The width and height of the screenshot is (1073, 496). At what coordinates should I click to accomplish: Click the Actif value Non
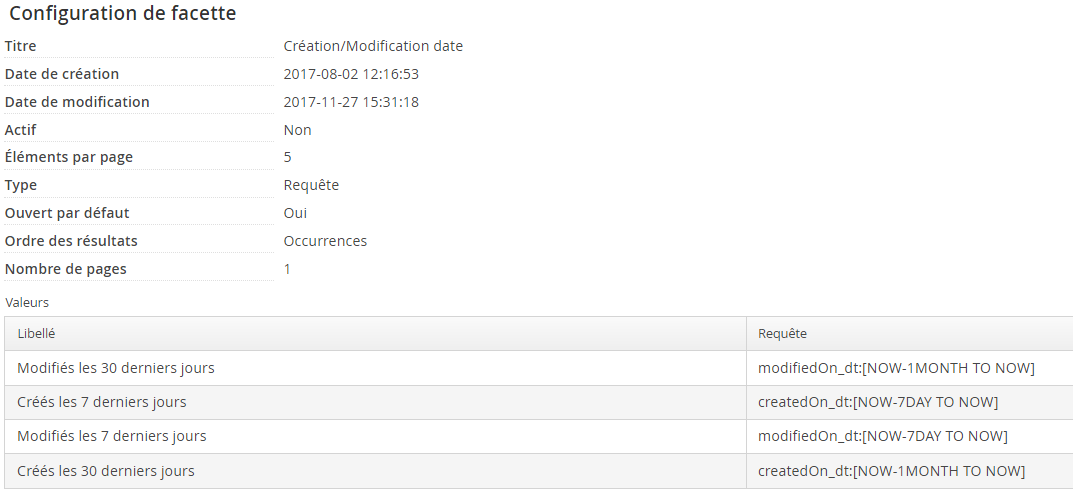(298, 130)
